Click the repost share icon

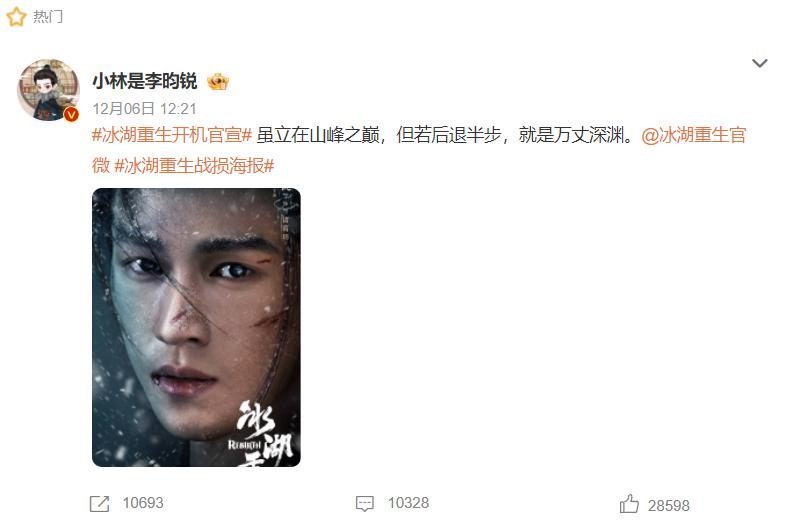coord(99,503)
